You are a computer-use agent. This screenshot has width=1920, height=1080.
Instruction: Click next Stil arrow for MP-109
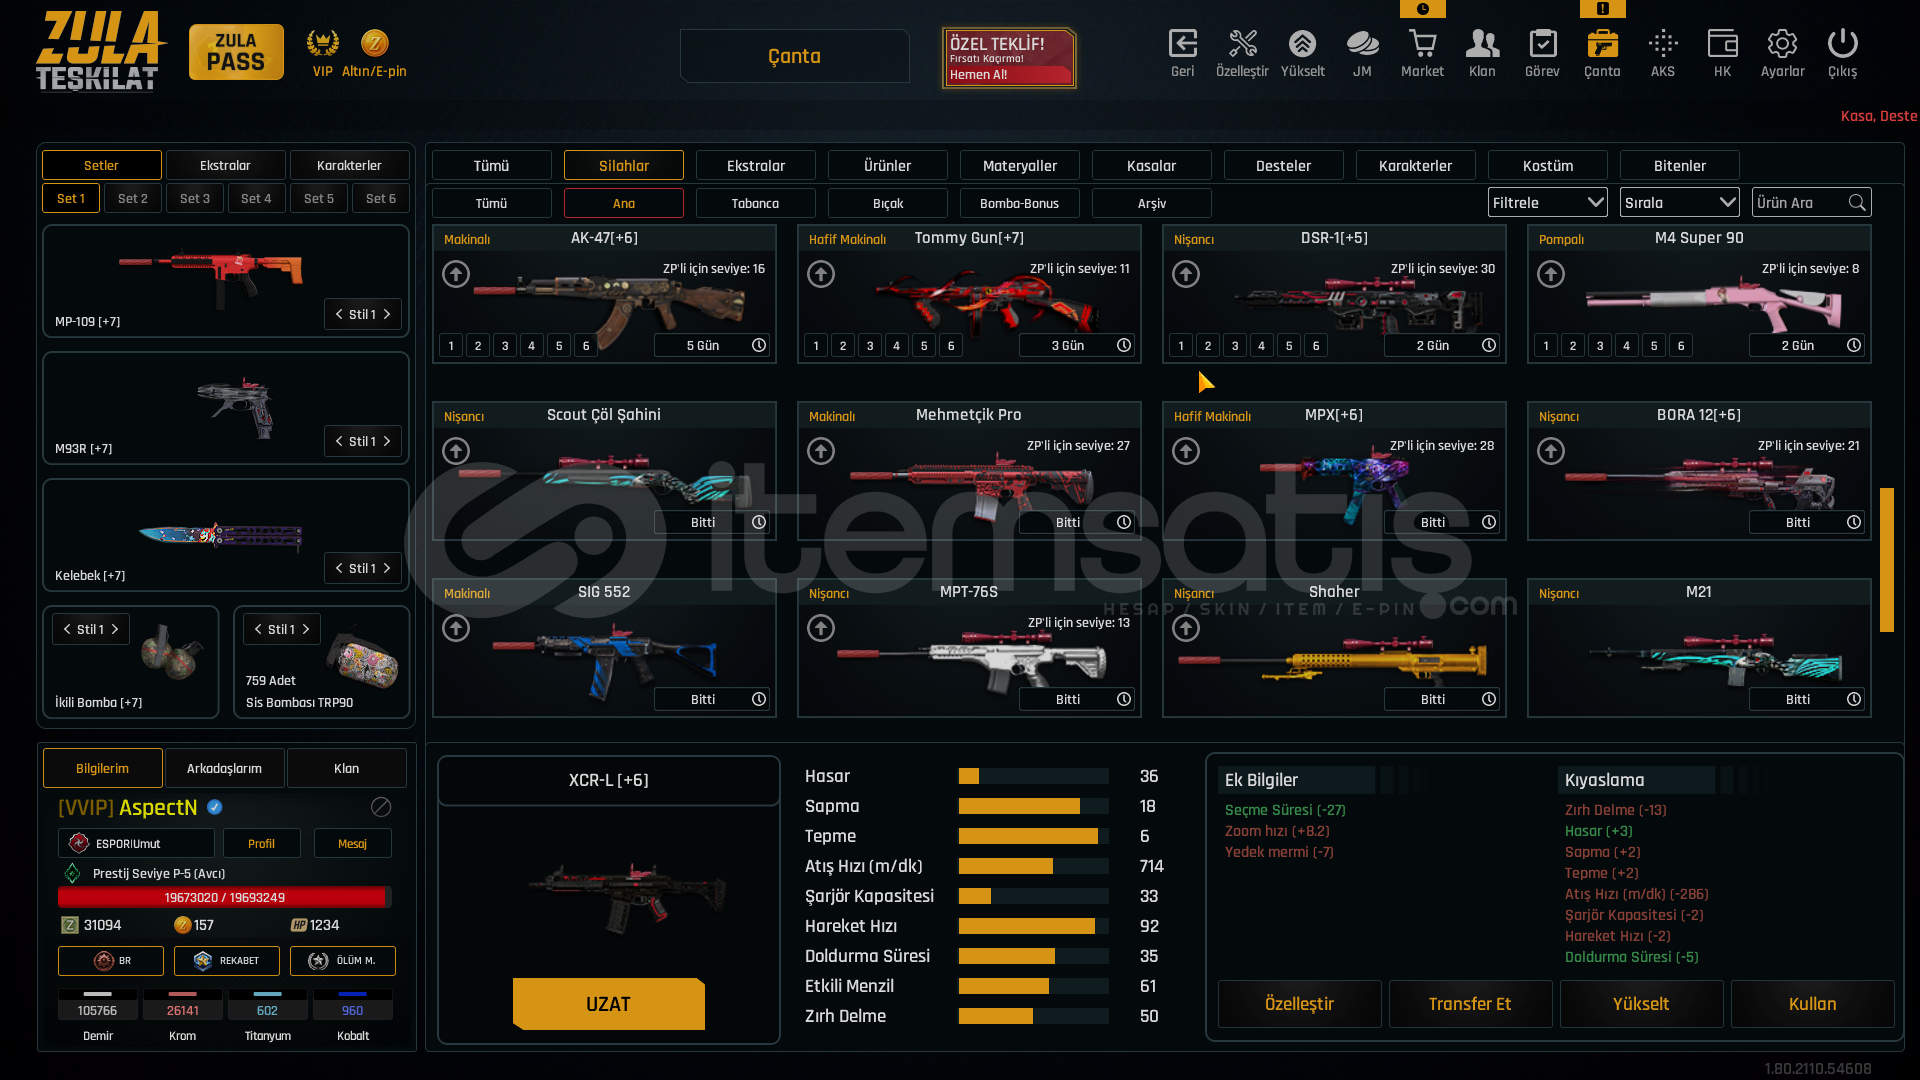click(x=387, y=314)
